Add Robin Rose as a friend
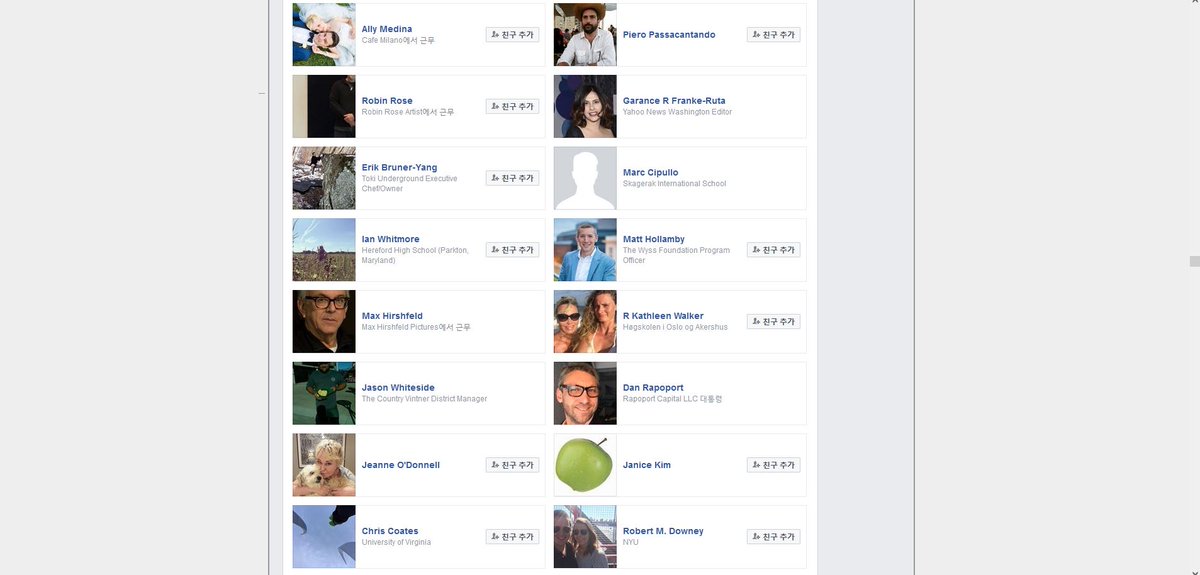1200x575 pixels. point(512,106)
